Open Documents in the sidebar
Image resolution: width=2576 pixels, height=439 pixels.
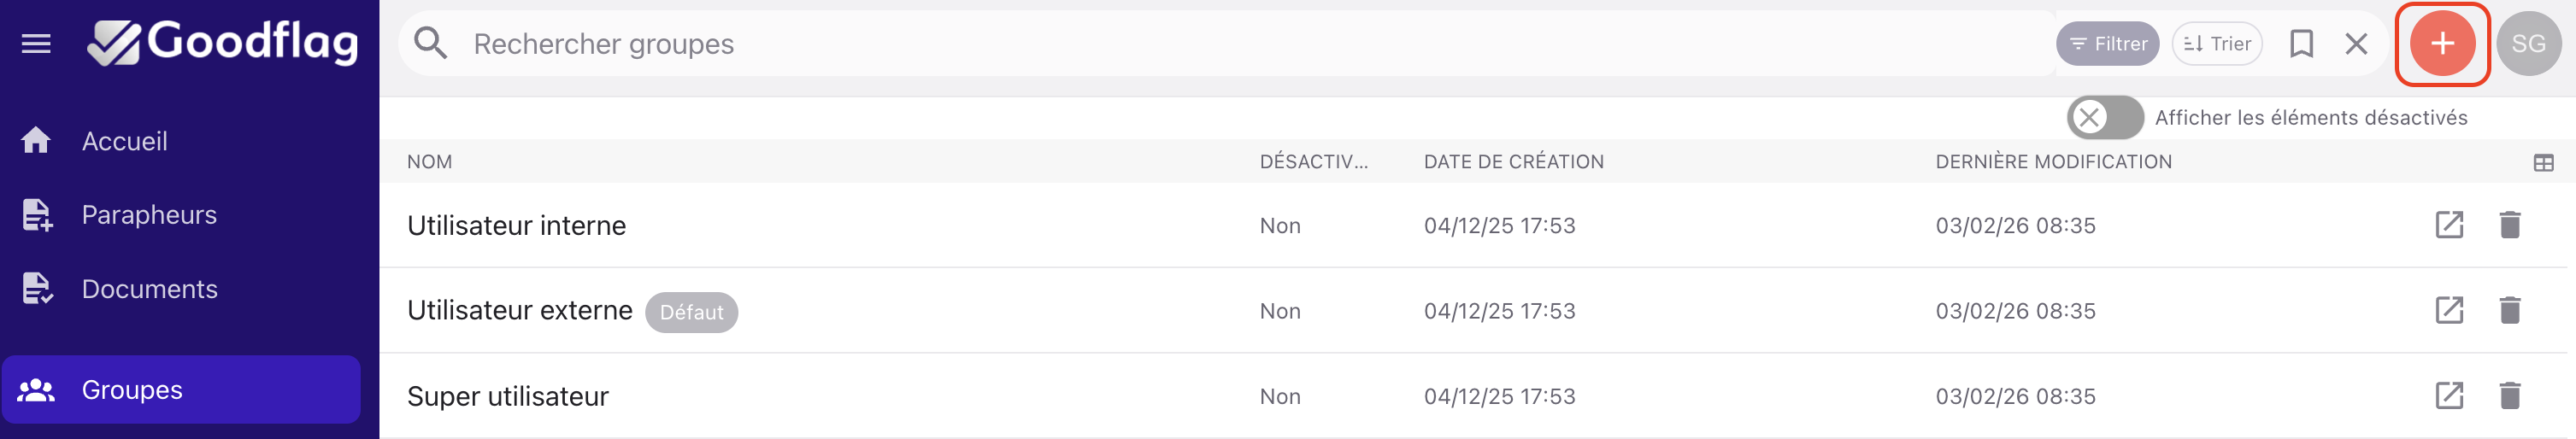click(149, 289)
